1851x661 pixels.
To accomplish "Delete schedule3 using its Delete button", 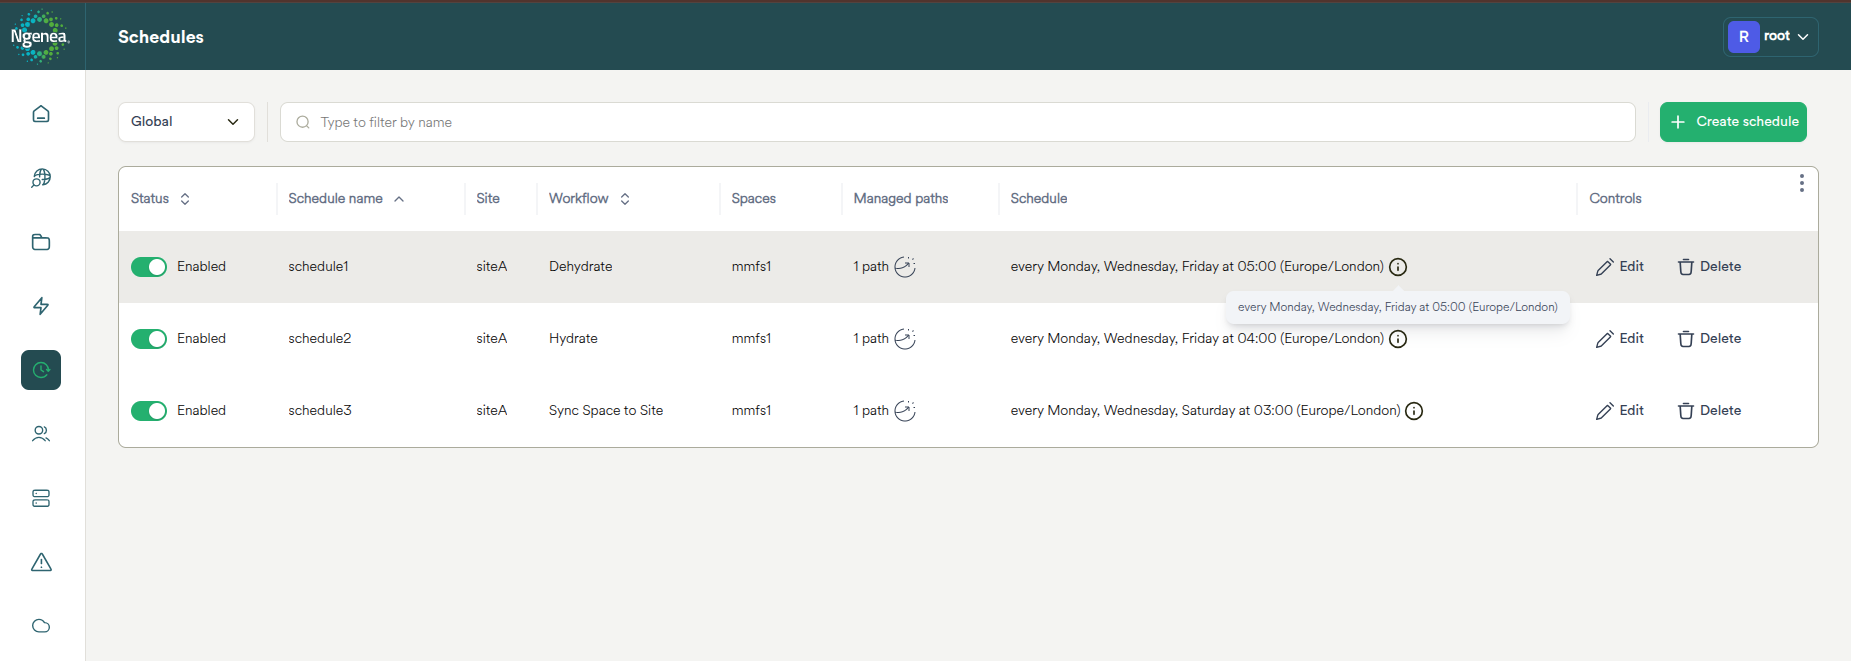I will pos(1709,411).
